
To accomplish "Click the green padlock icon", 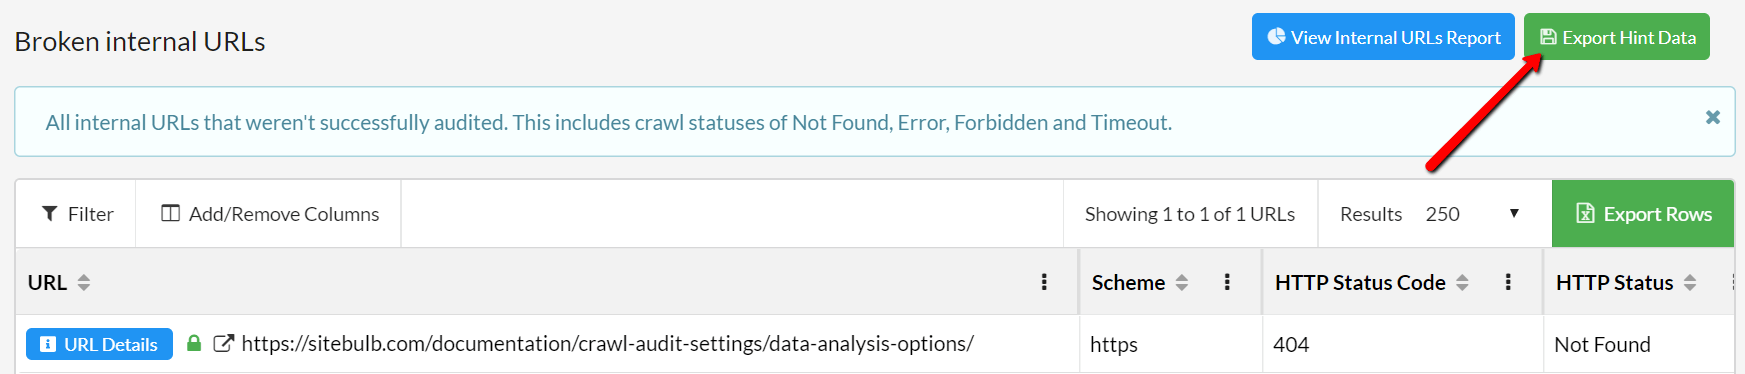I will (x=194, y=343).
